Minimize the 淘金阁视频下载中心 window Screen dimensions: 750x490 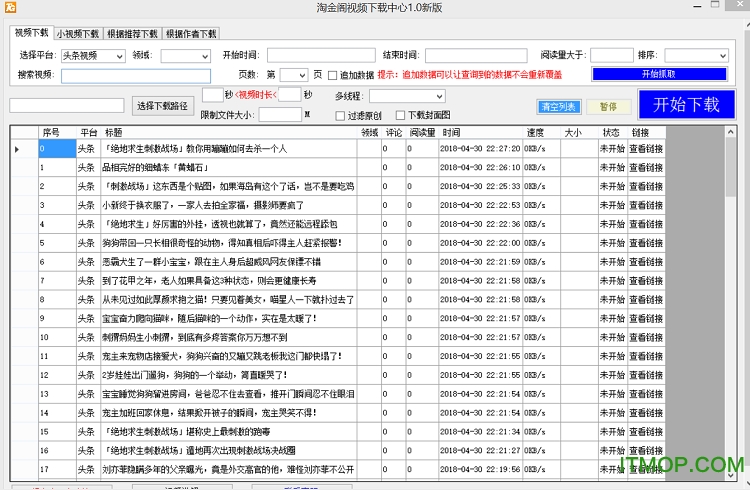click(697, 6)
